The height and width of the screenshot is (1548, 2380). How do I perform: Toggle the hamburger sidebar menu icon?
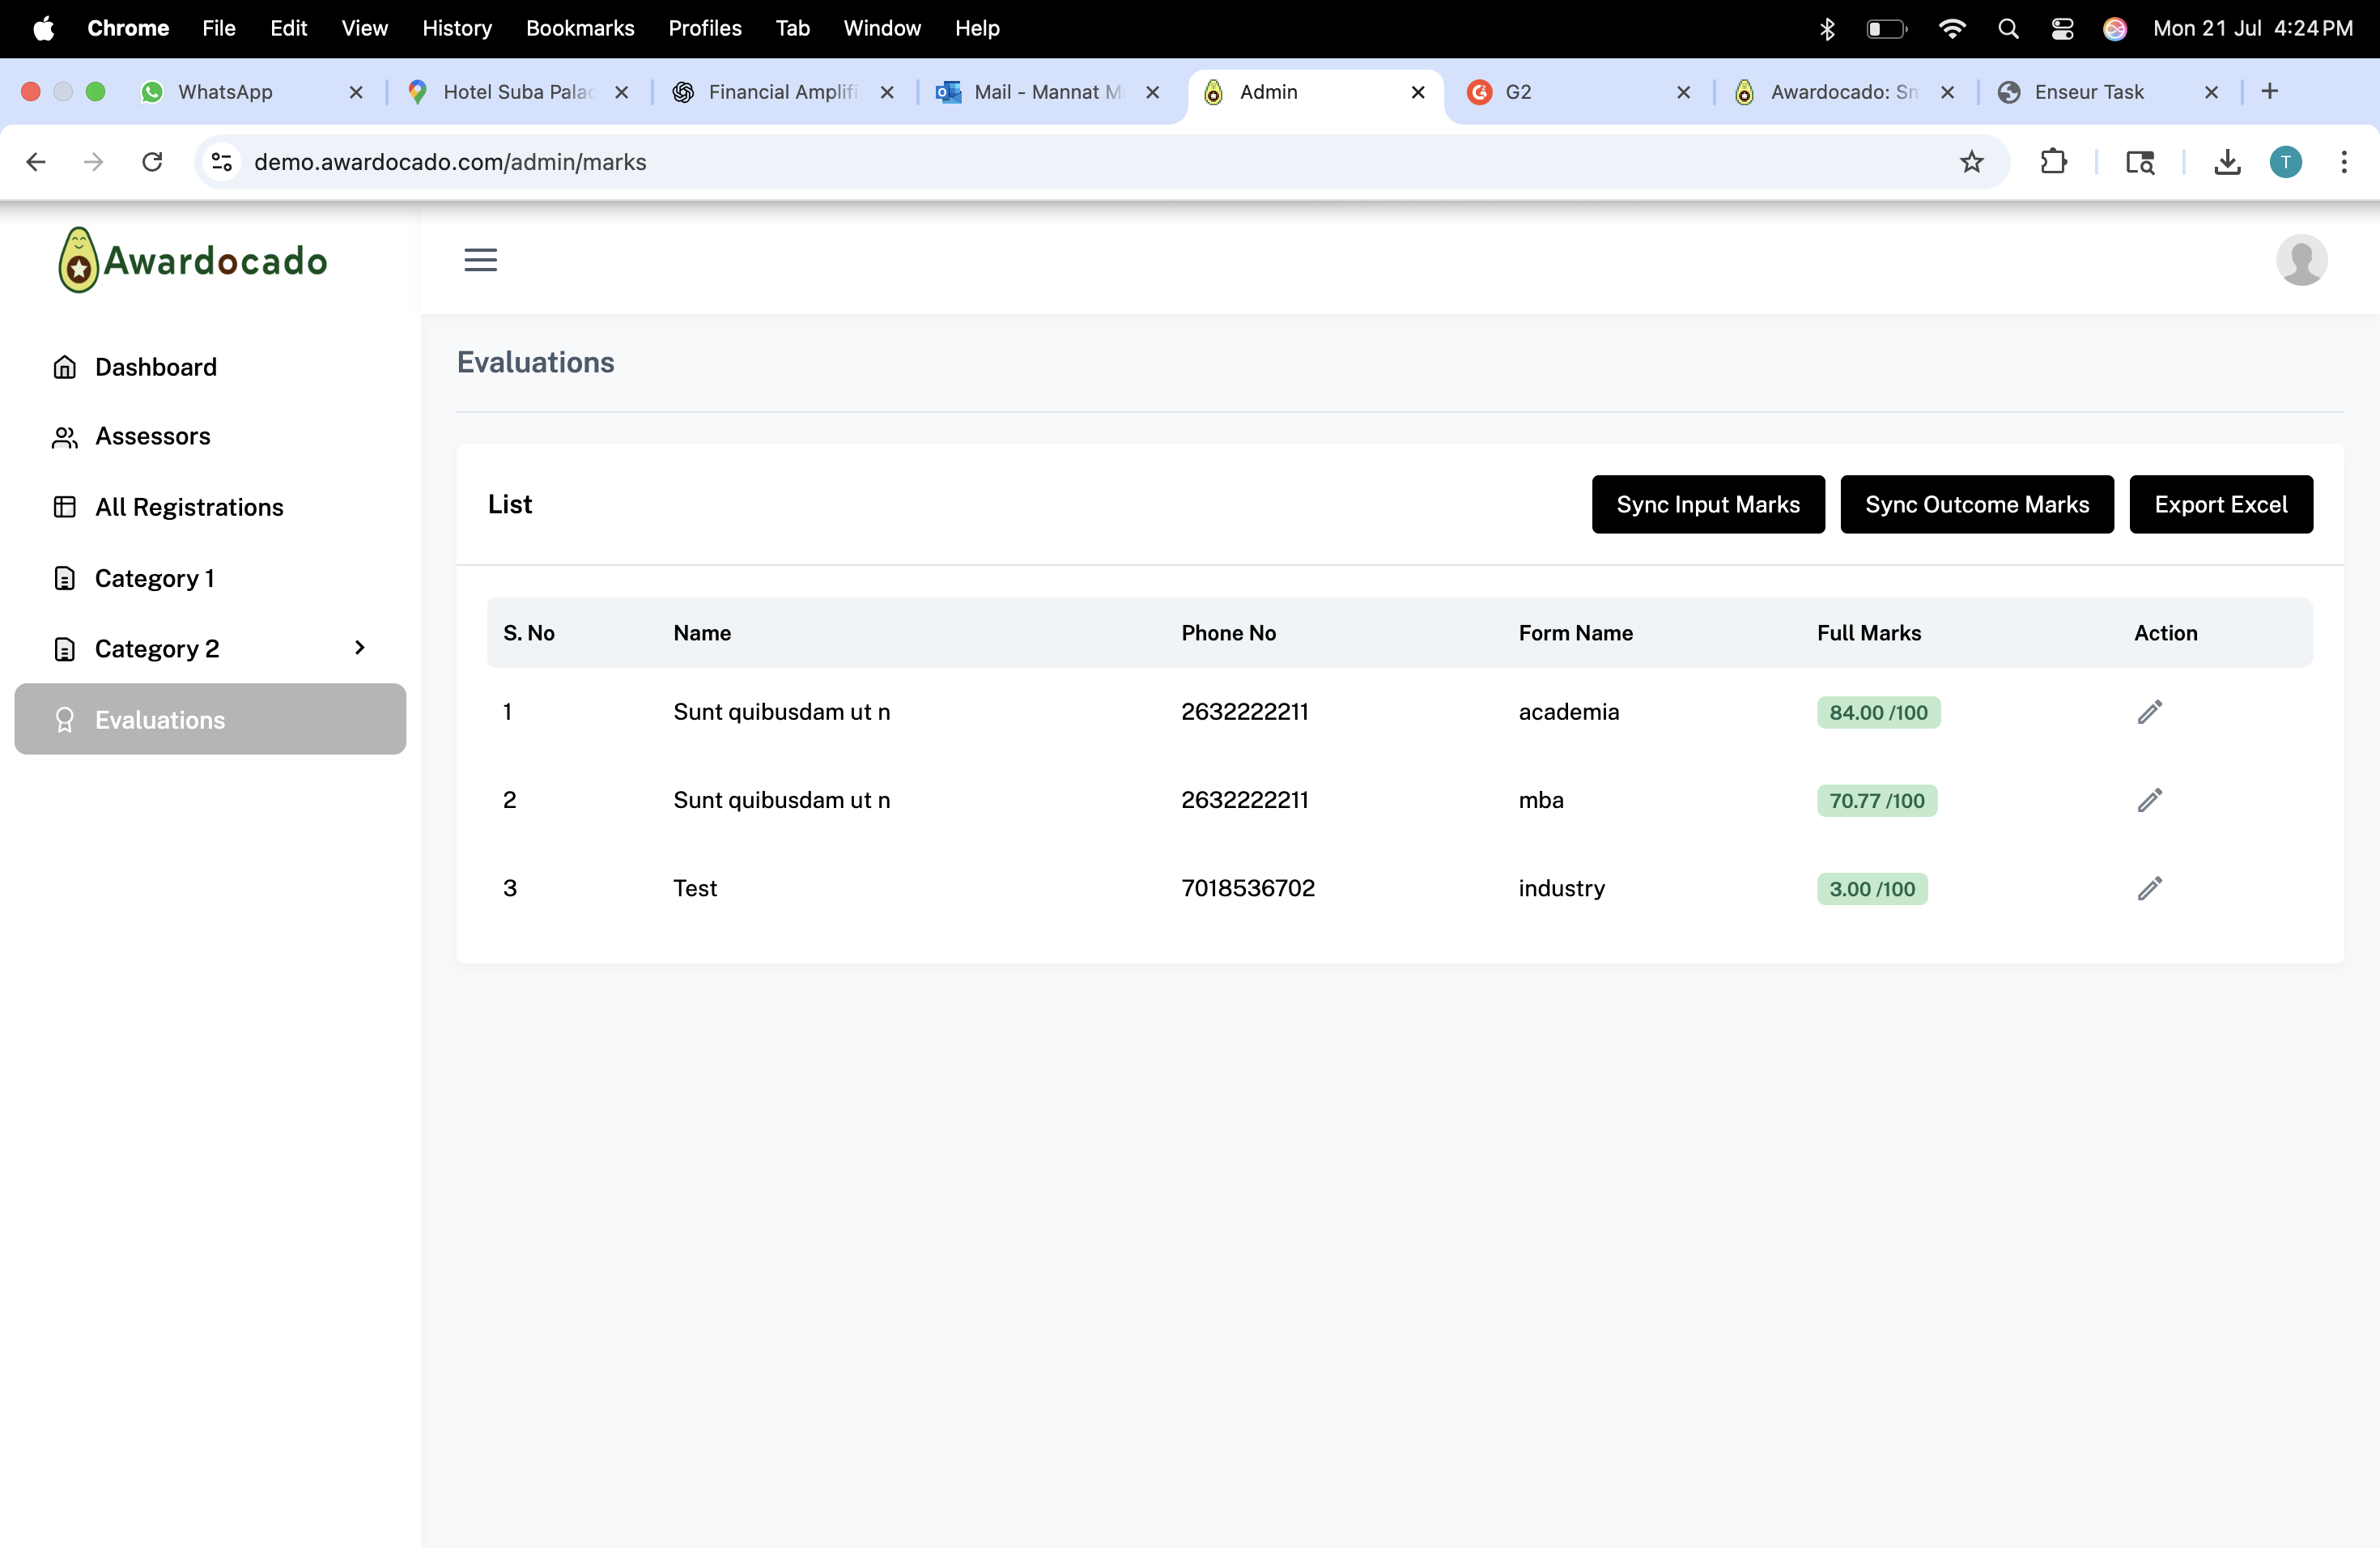click(480, 260)
